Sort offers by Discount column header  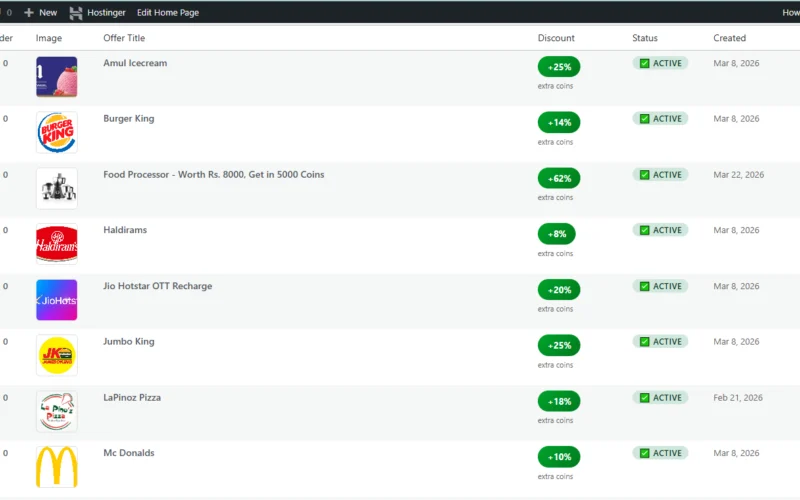pyautogui.click(x=556, y=38)
